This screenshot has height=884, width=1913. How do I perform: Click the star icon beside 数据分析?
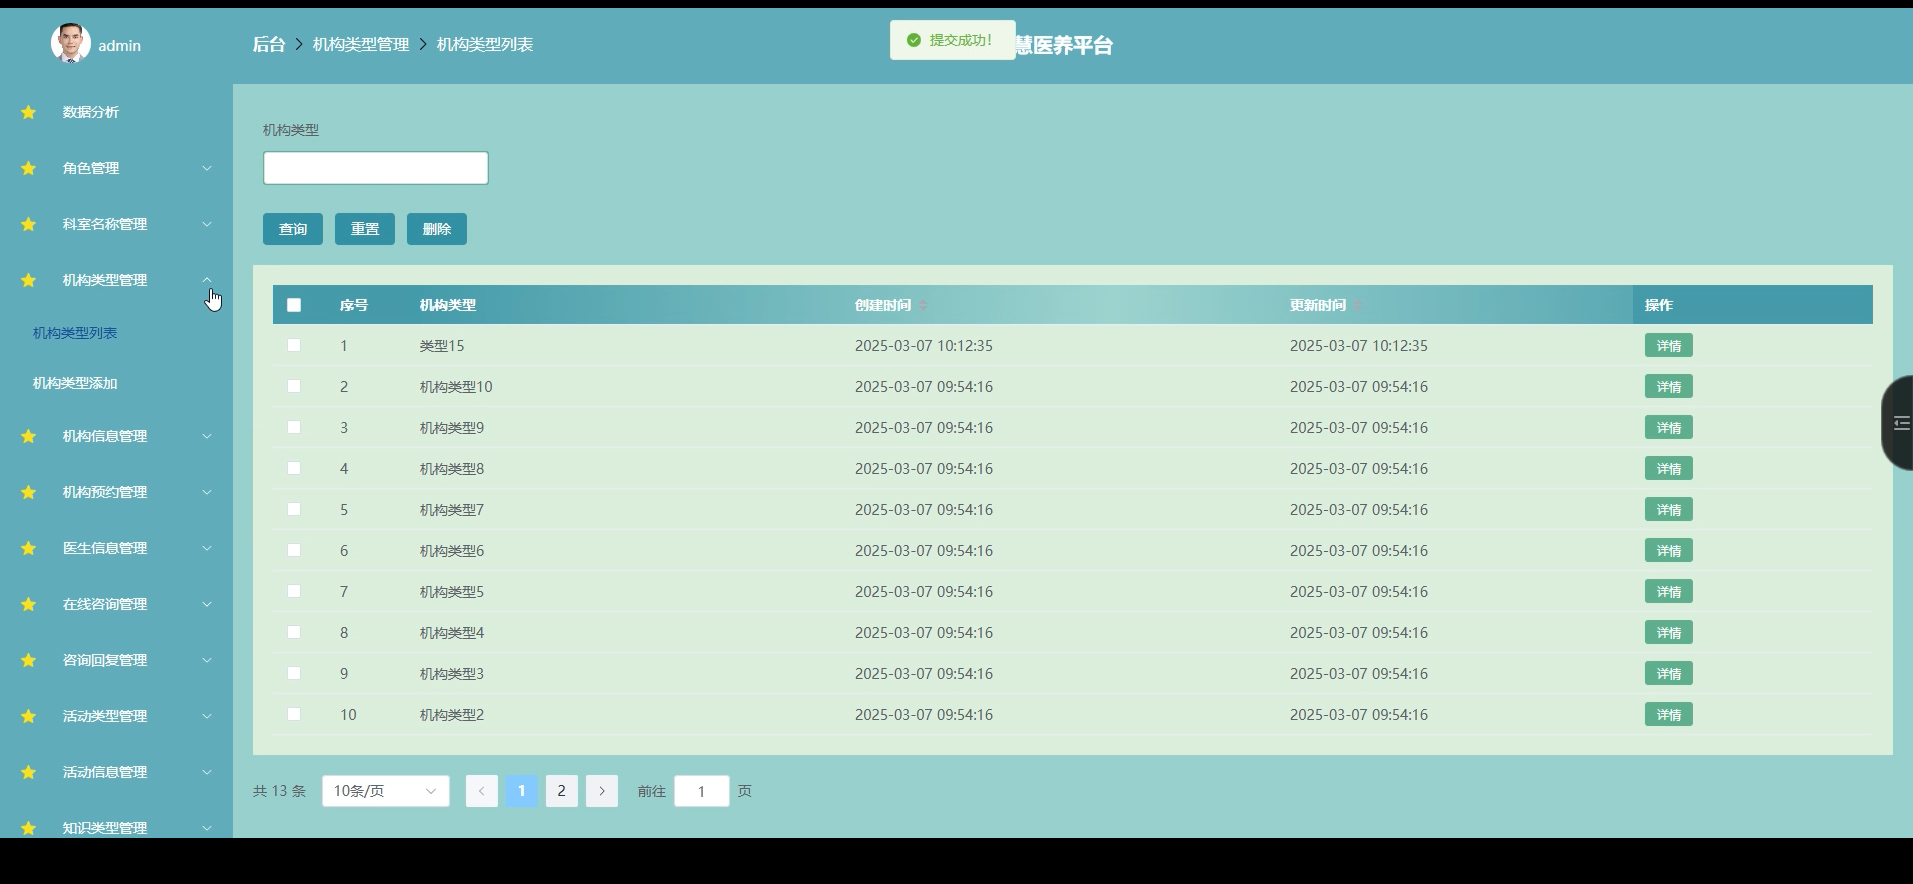pyautogui.click(x=29, y=112)
